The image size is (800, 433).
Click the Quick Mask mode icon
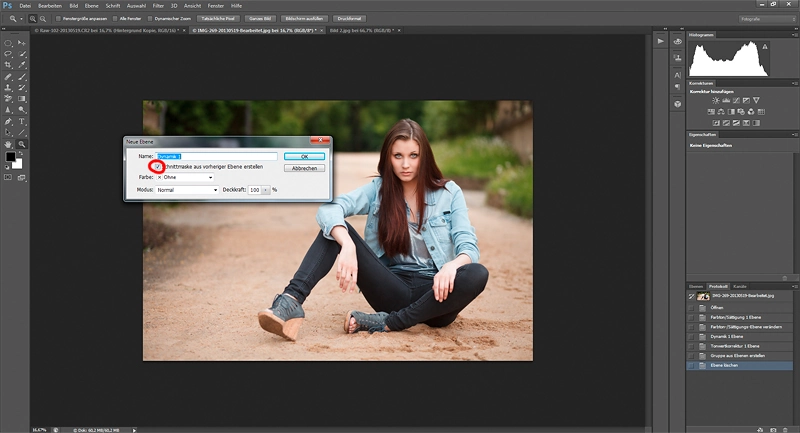point(8,177)
